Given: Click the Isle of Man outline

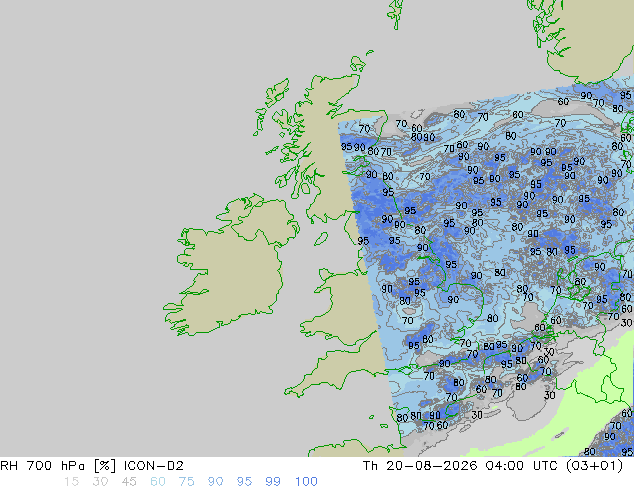Looking at the screenshot, I should pos(321,239).
